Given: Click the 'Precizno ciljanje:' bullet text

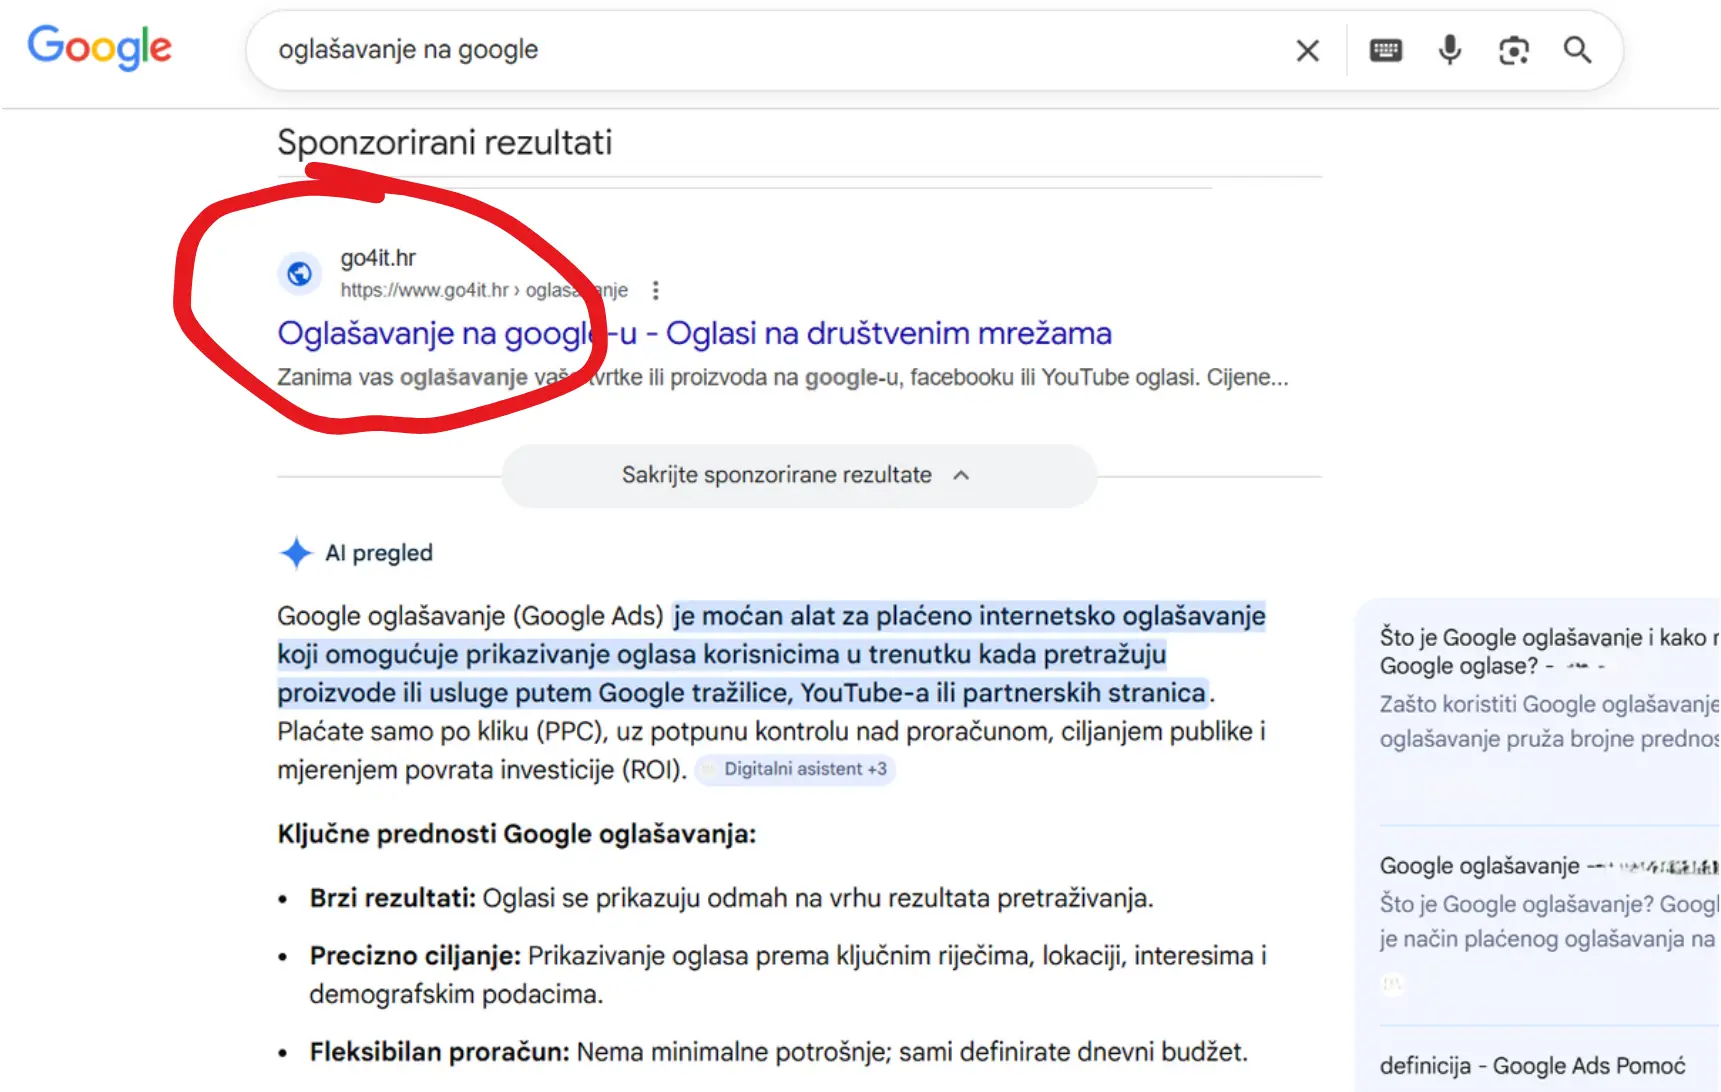Looking at the screenshot, I should coord(415,956).
